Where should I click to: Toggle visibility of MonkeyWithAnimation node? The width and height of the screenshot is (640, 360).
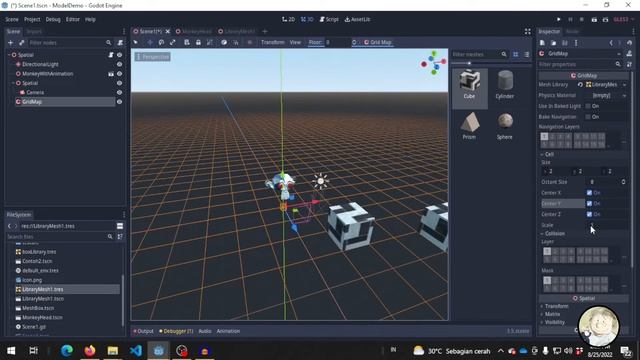(120, 74)
